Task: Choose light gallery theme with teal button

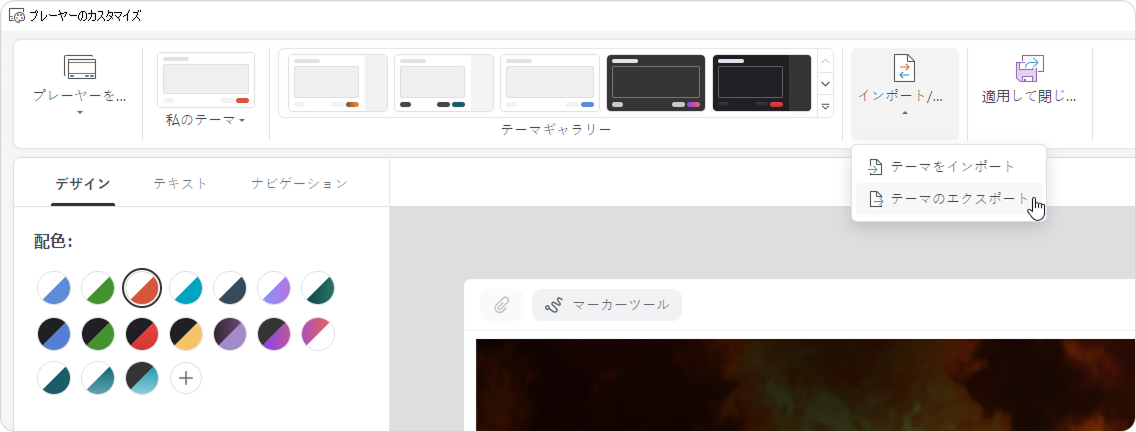Action: coord(444,83)
